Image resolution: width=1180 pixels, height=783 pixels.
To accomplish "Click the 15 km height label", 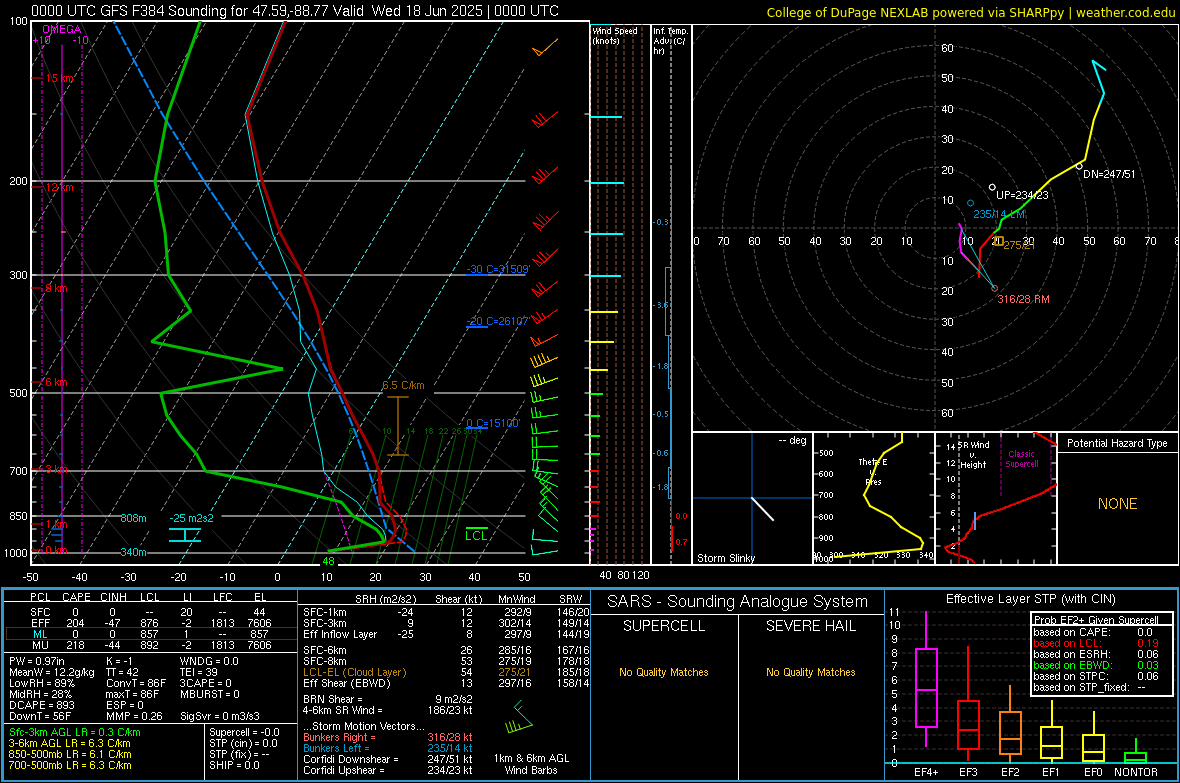I will click(x=60, y=78).
